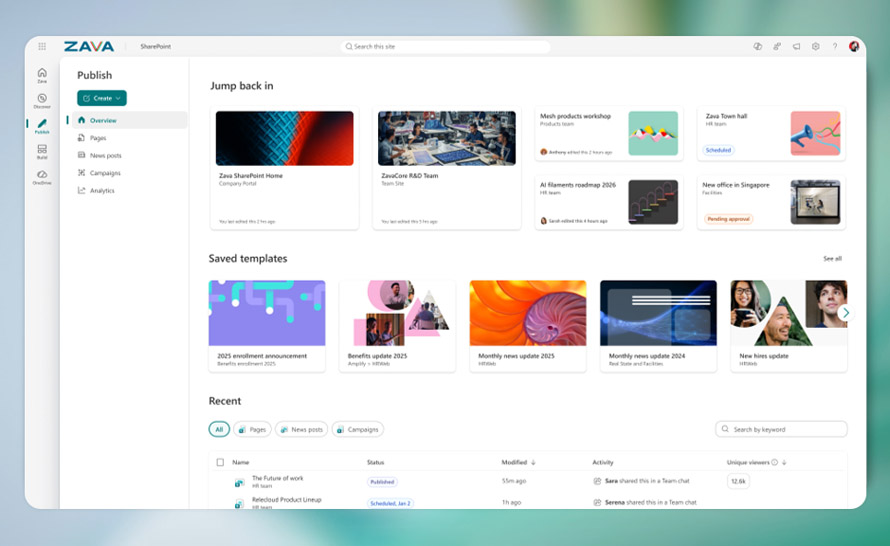Sort by the Unique viewers column arrow
The height and width of the screenshot is (546, 890).
point(784,462)
